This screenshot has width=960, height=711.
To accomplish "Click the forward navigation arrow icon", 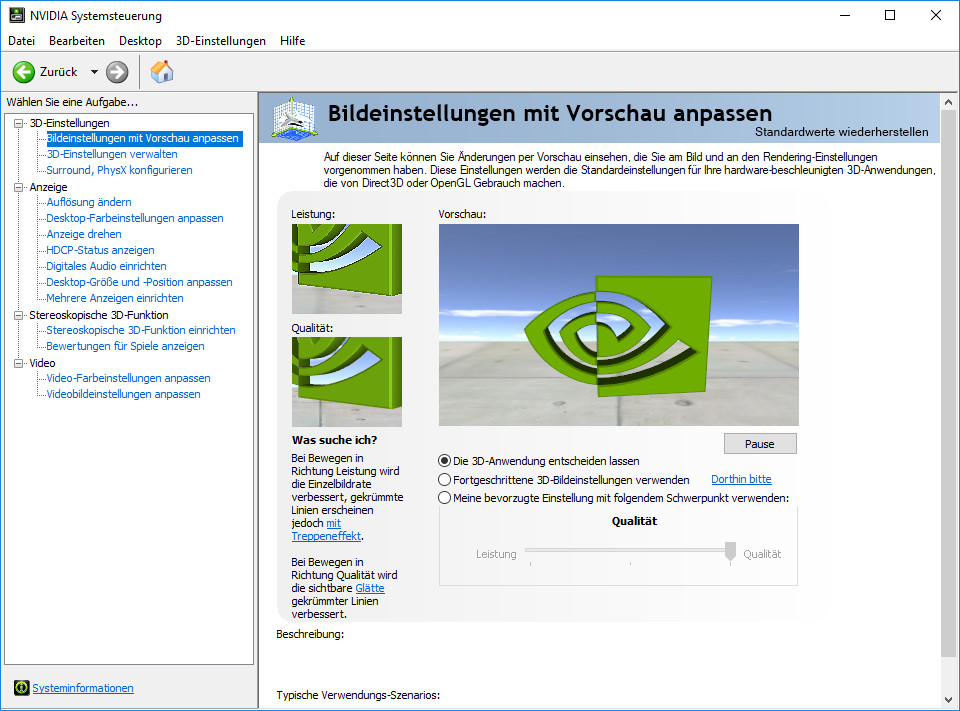I will point(117,71).
